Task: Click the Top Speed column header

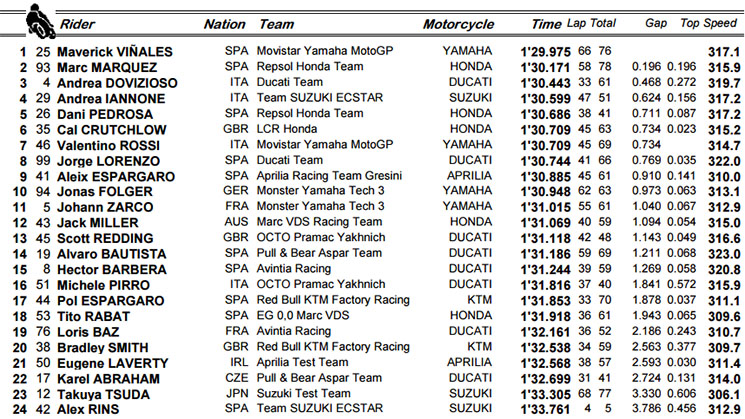Action: (708, 23)
